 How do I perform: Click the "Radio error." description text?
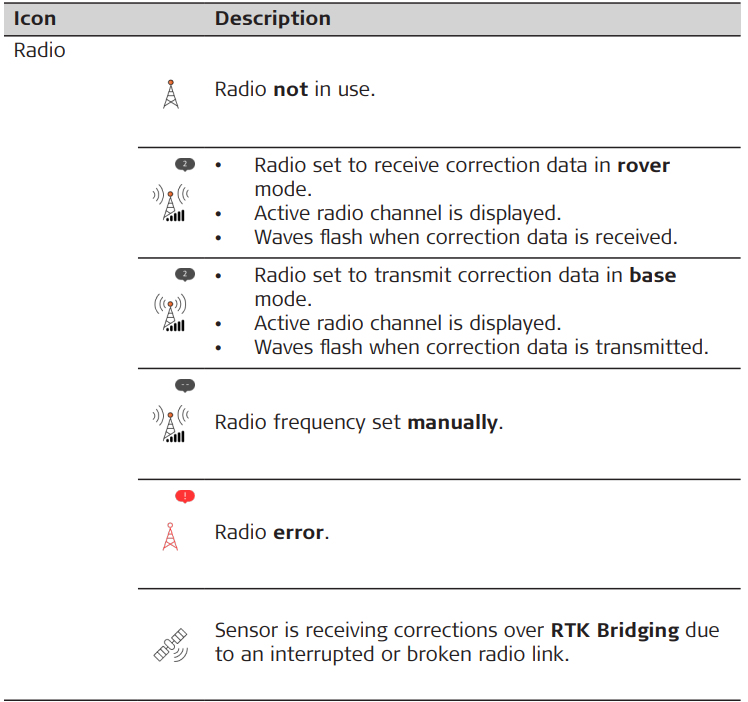(x=272, y=533)
